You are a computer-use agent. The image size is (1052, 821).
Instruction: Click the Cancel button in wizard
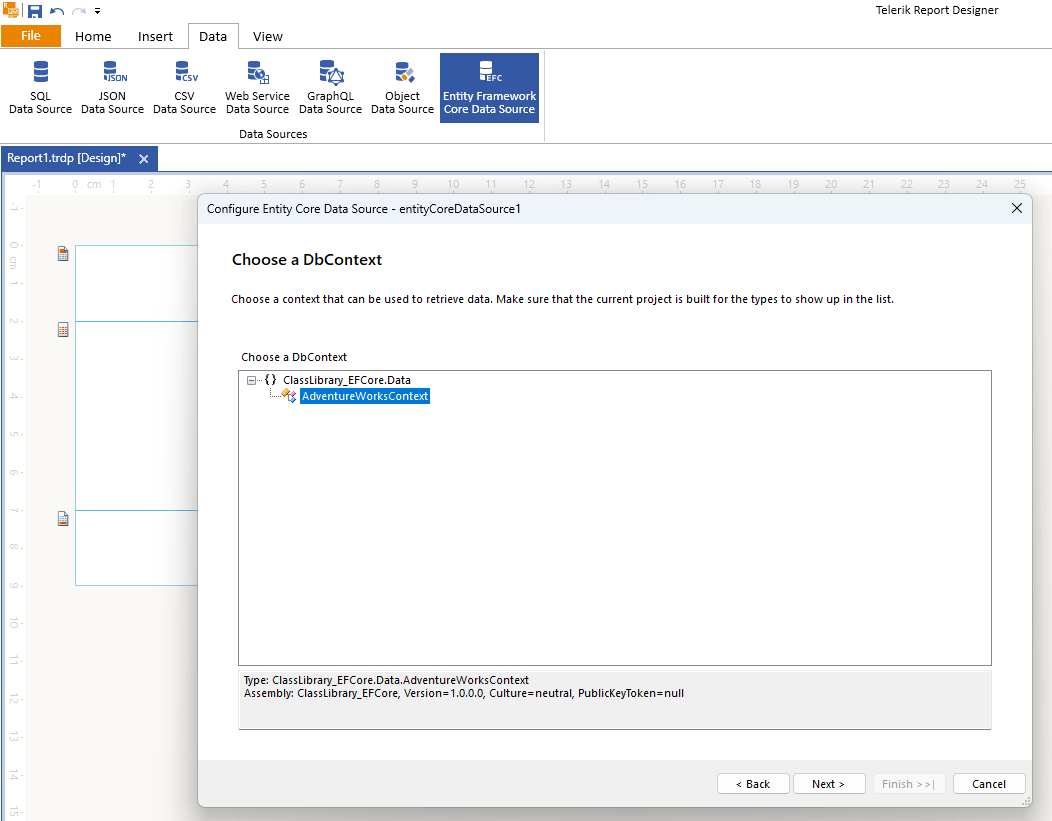tap(989, 783)
